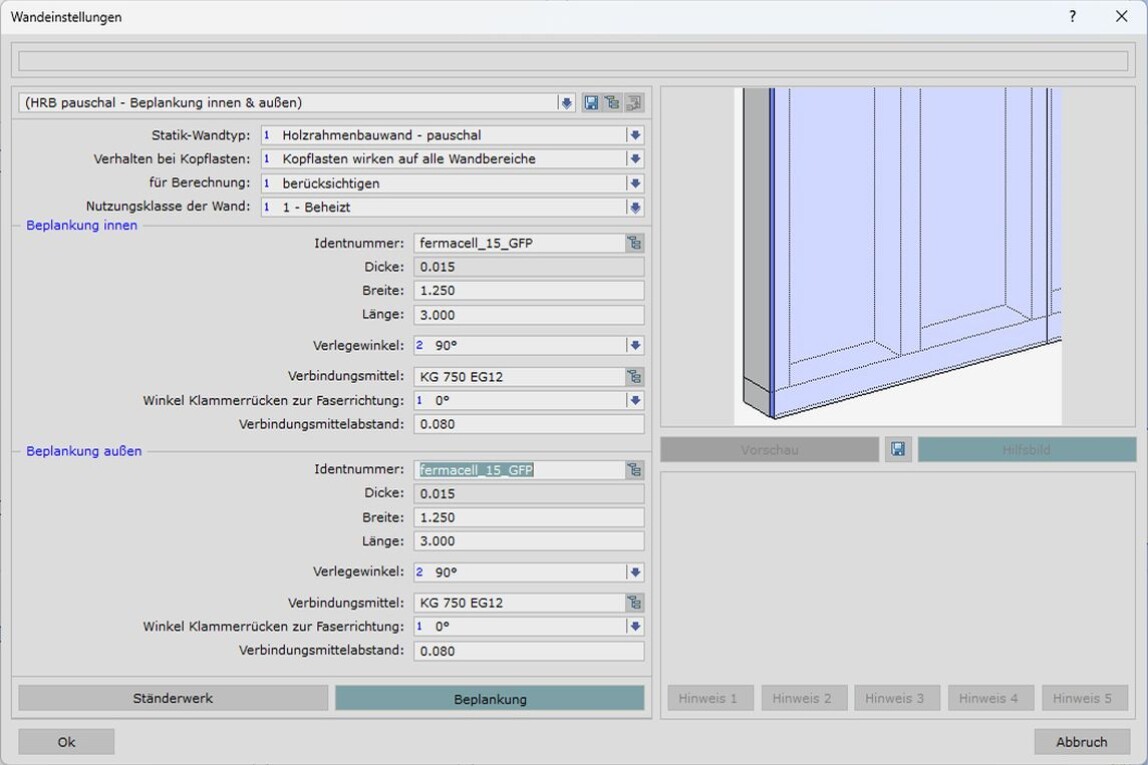Browse Identnummer catalog for Beplankung innen
The height and width of the screenshot is (765, 1148).
click(x=635, y=244)
